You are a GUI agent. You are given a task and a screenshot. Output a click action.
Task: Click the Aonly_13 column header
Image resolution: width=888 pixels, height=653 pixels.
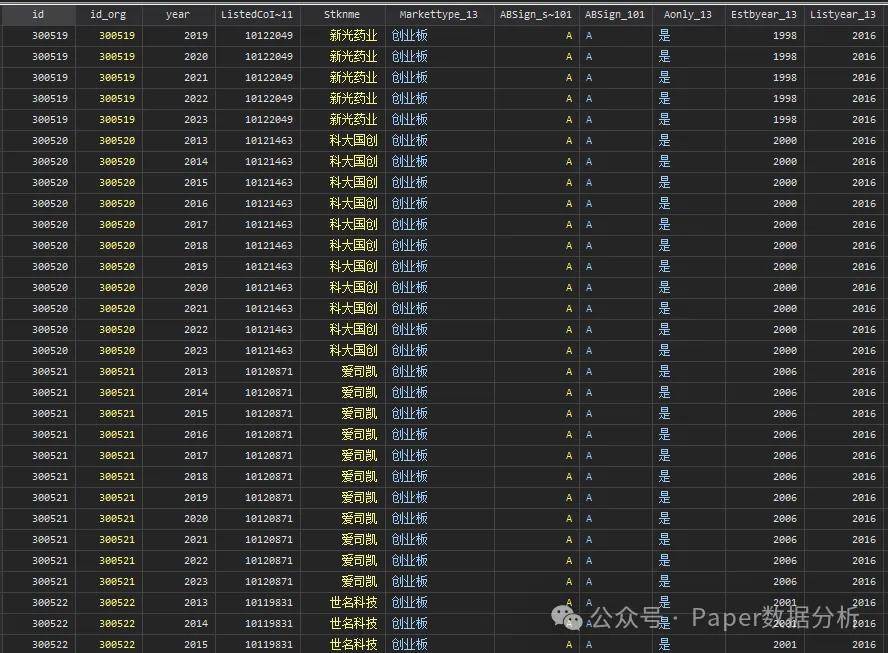pyautogui.click(x=688, y=15)
